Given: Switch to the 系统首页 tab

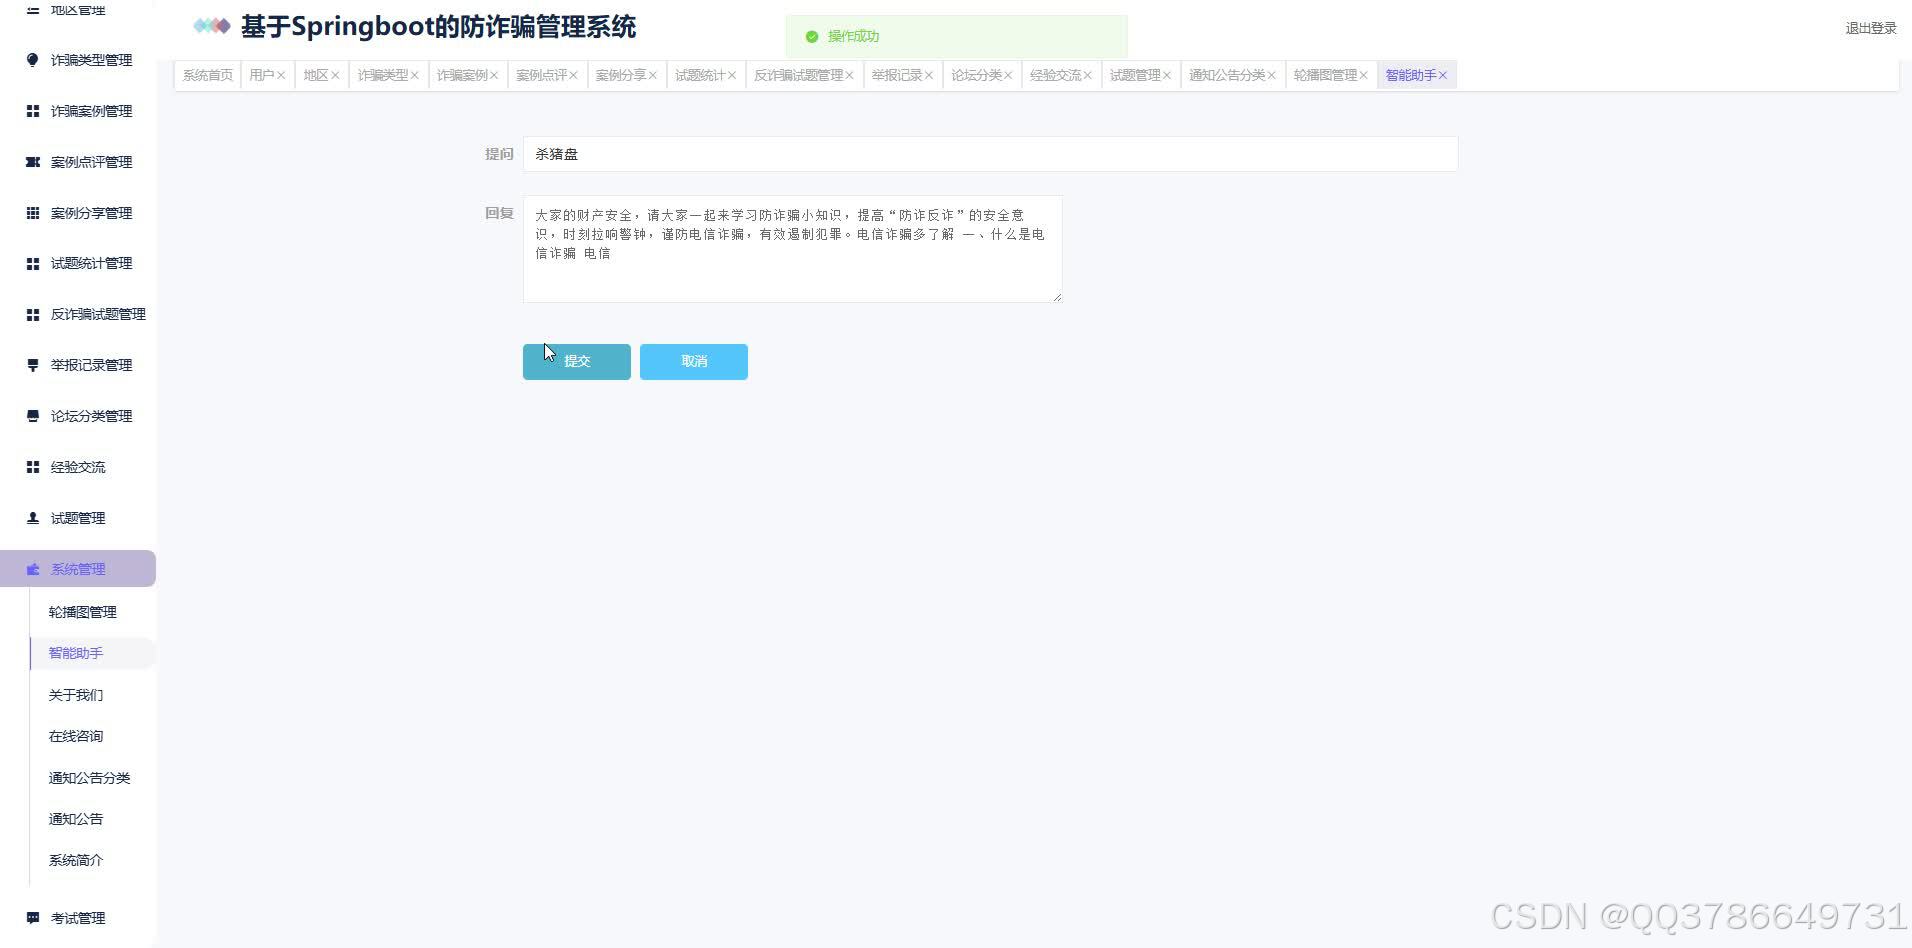Looking at the screenshot, I should click(206, 74).
